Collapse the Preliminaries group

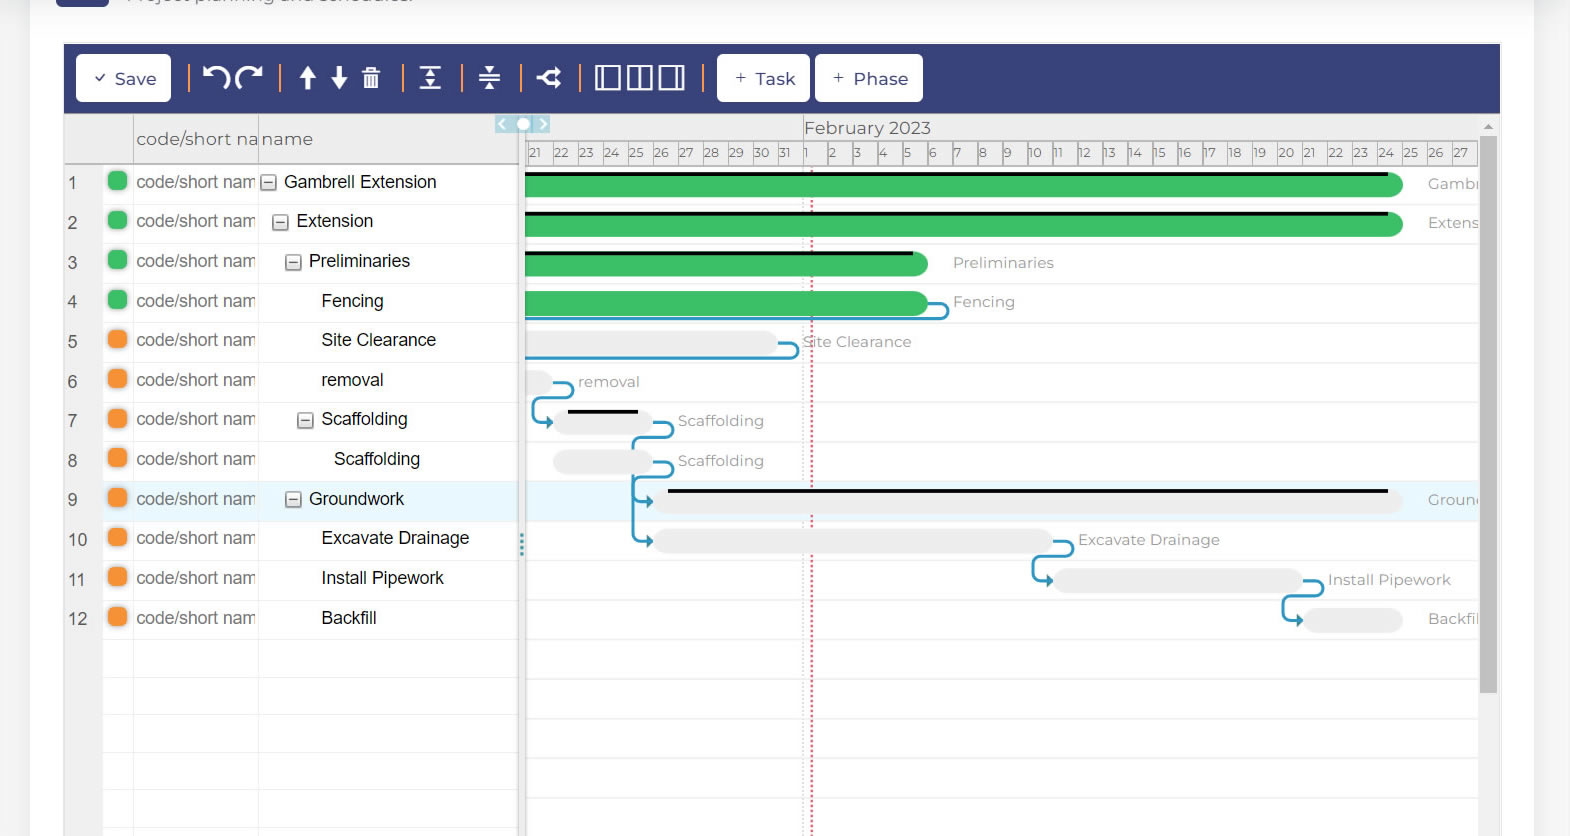coord(293,262)
